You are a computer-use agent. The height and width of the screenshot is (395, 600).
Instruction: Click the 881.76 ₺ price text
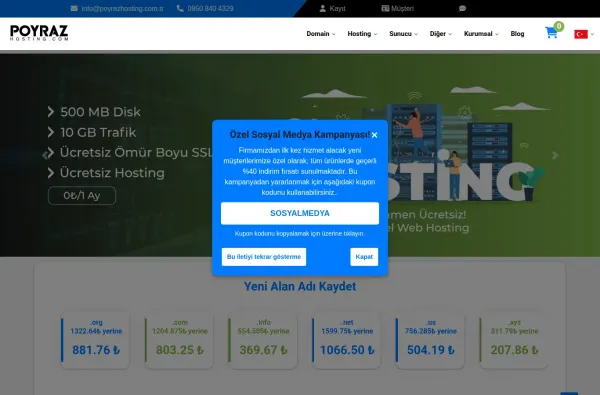pyautogui.click(x=96, y=350)
